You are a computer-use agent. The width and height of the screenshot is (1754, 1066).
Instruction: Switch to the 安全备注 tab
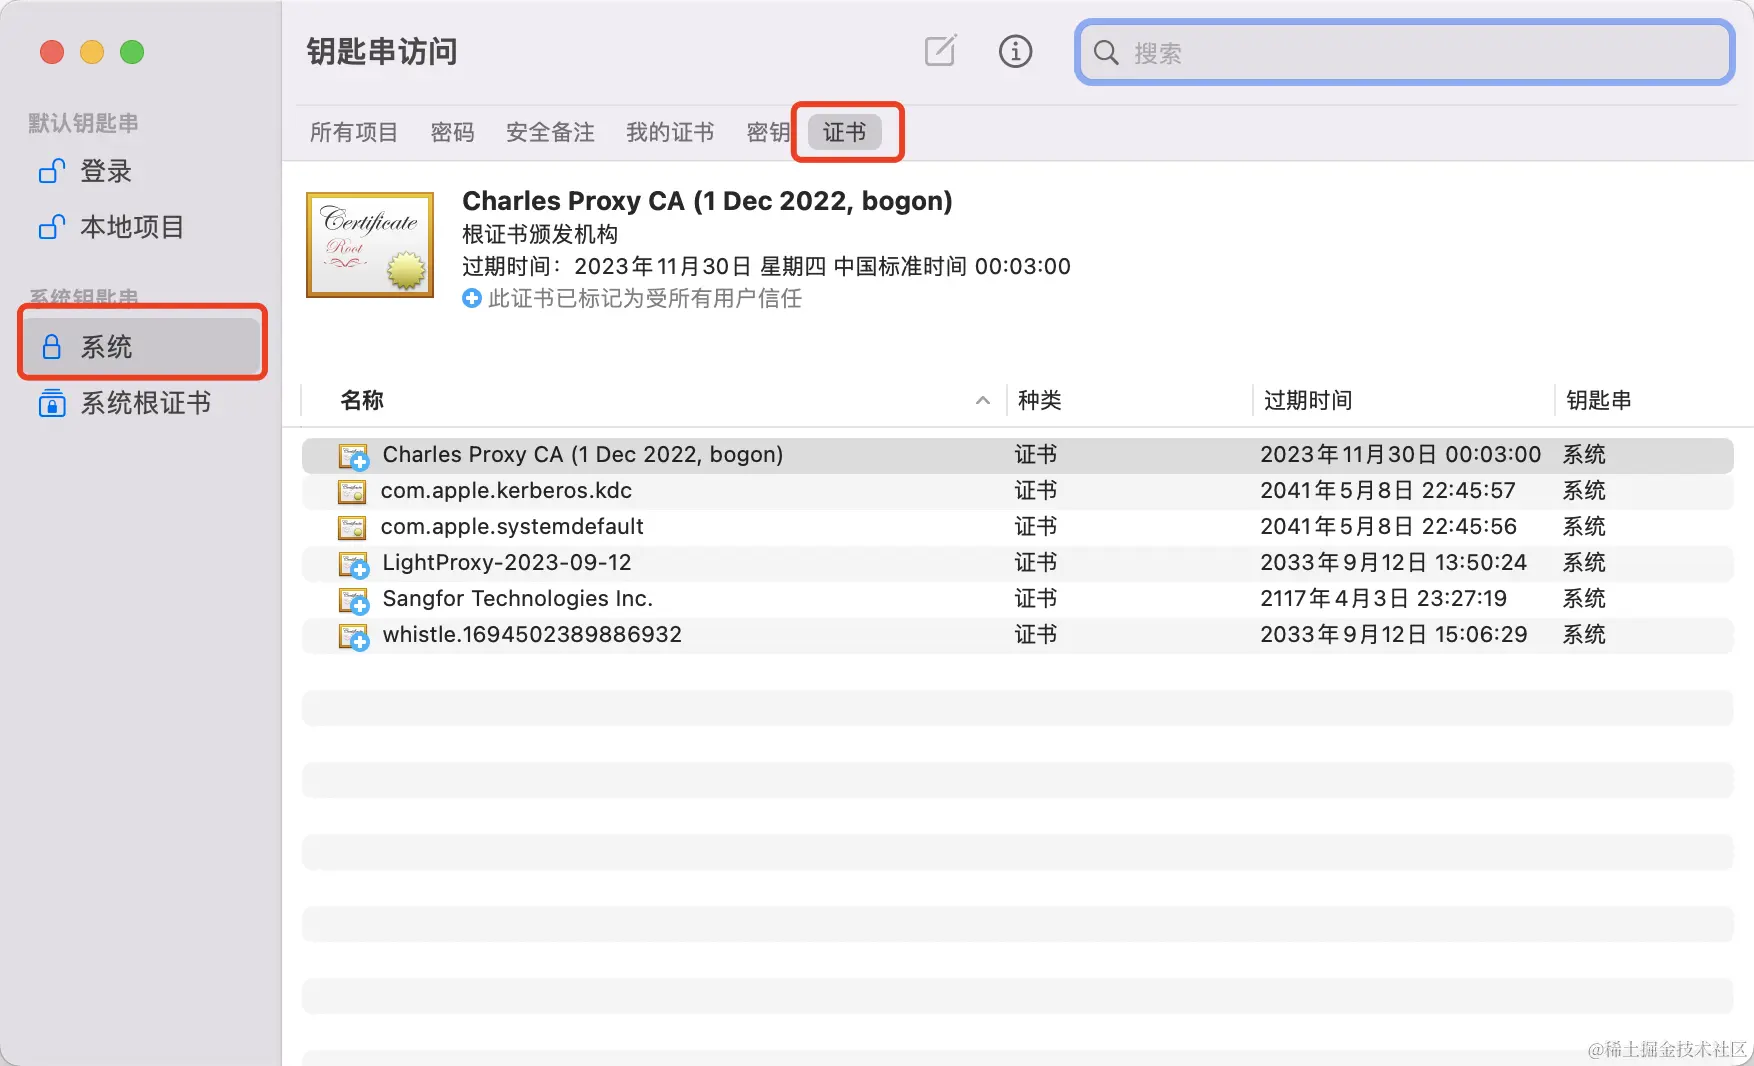point(550,132)
